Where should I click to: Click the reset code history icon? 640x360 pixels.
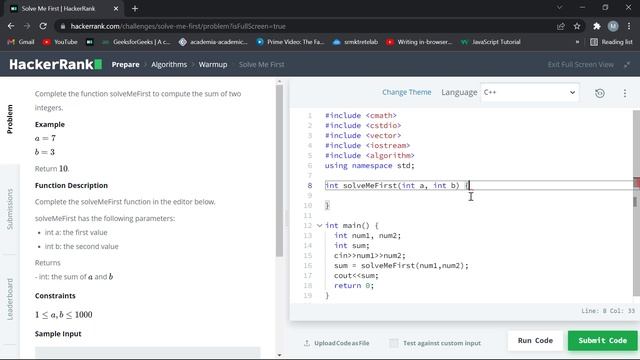coord(600,93)
